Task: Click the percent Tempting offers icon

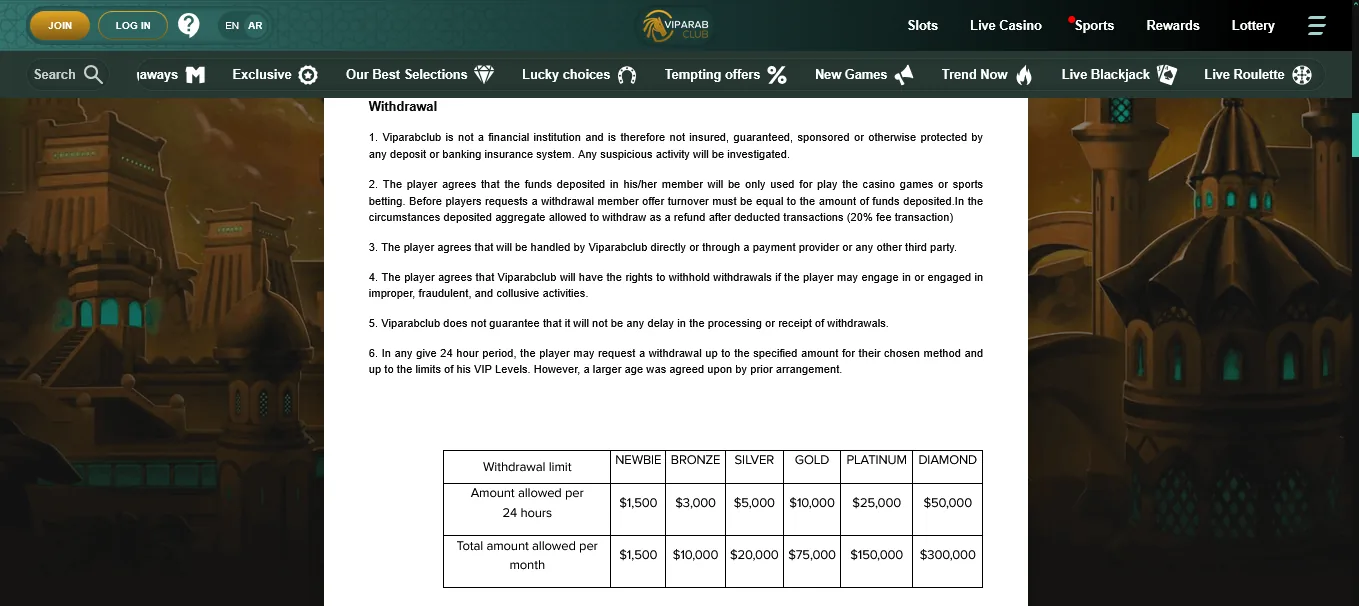Action: 777,75
